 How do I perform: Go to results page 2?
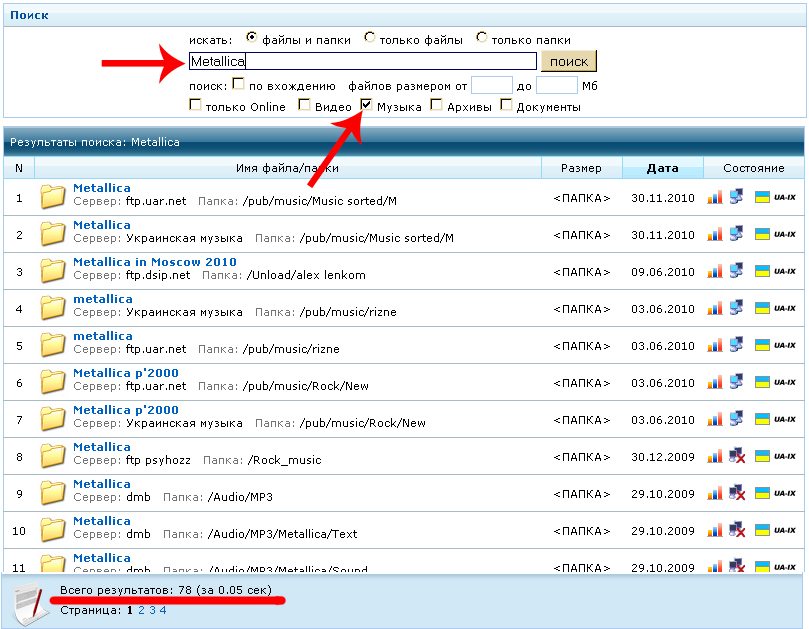pos(141,610)
